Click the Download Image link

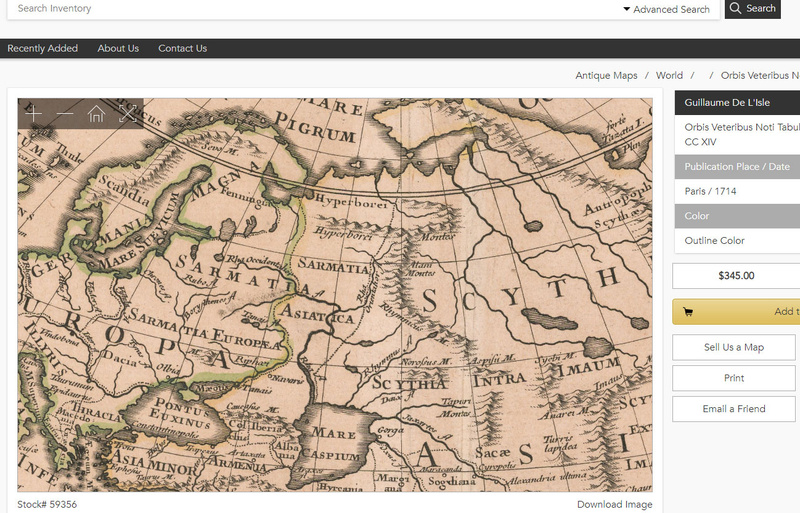614,505
